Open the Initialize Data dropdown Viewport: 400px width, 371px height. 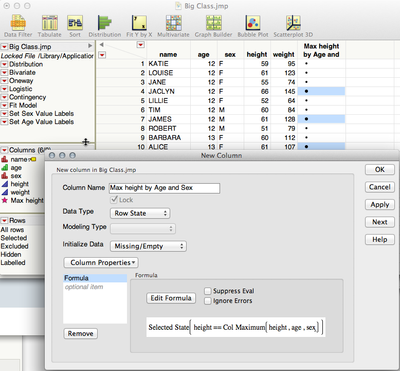click(148, 246)
